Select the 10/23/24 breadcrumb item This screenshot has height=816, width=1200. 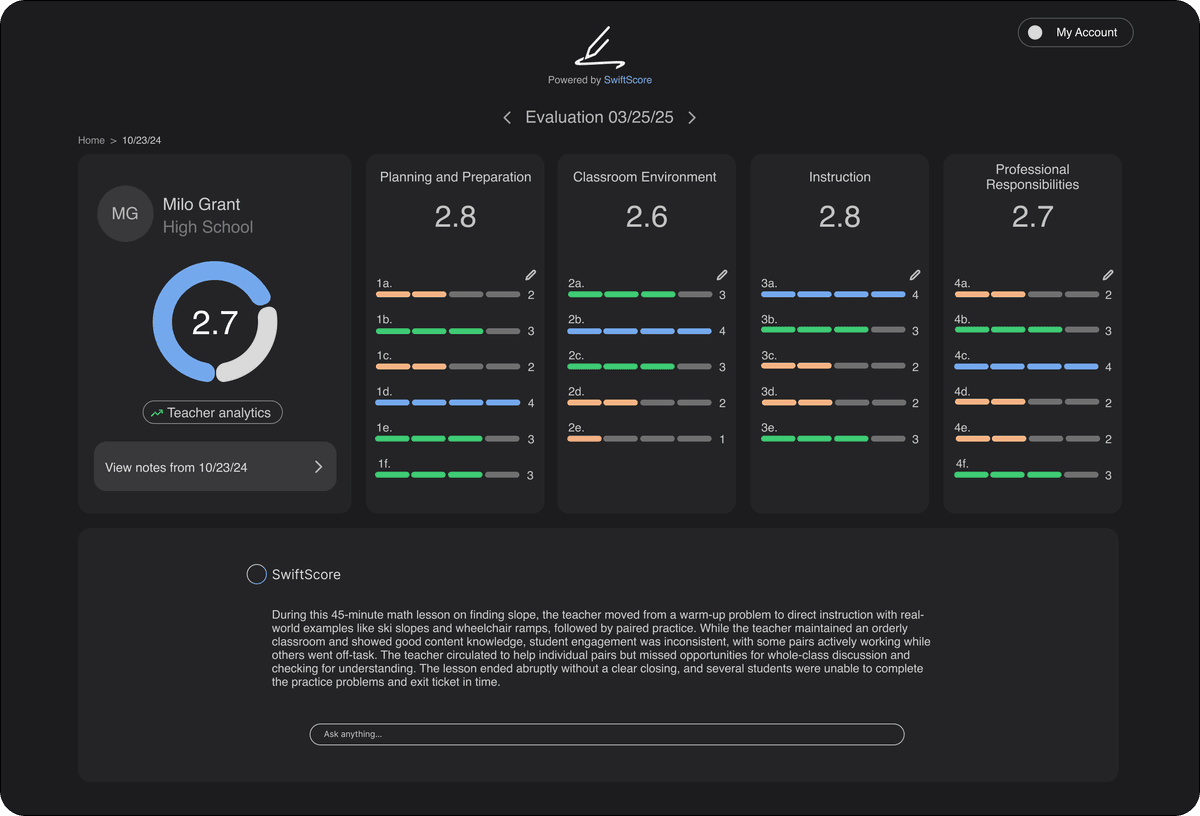[140, 140]
